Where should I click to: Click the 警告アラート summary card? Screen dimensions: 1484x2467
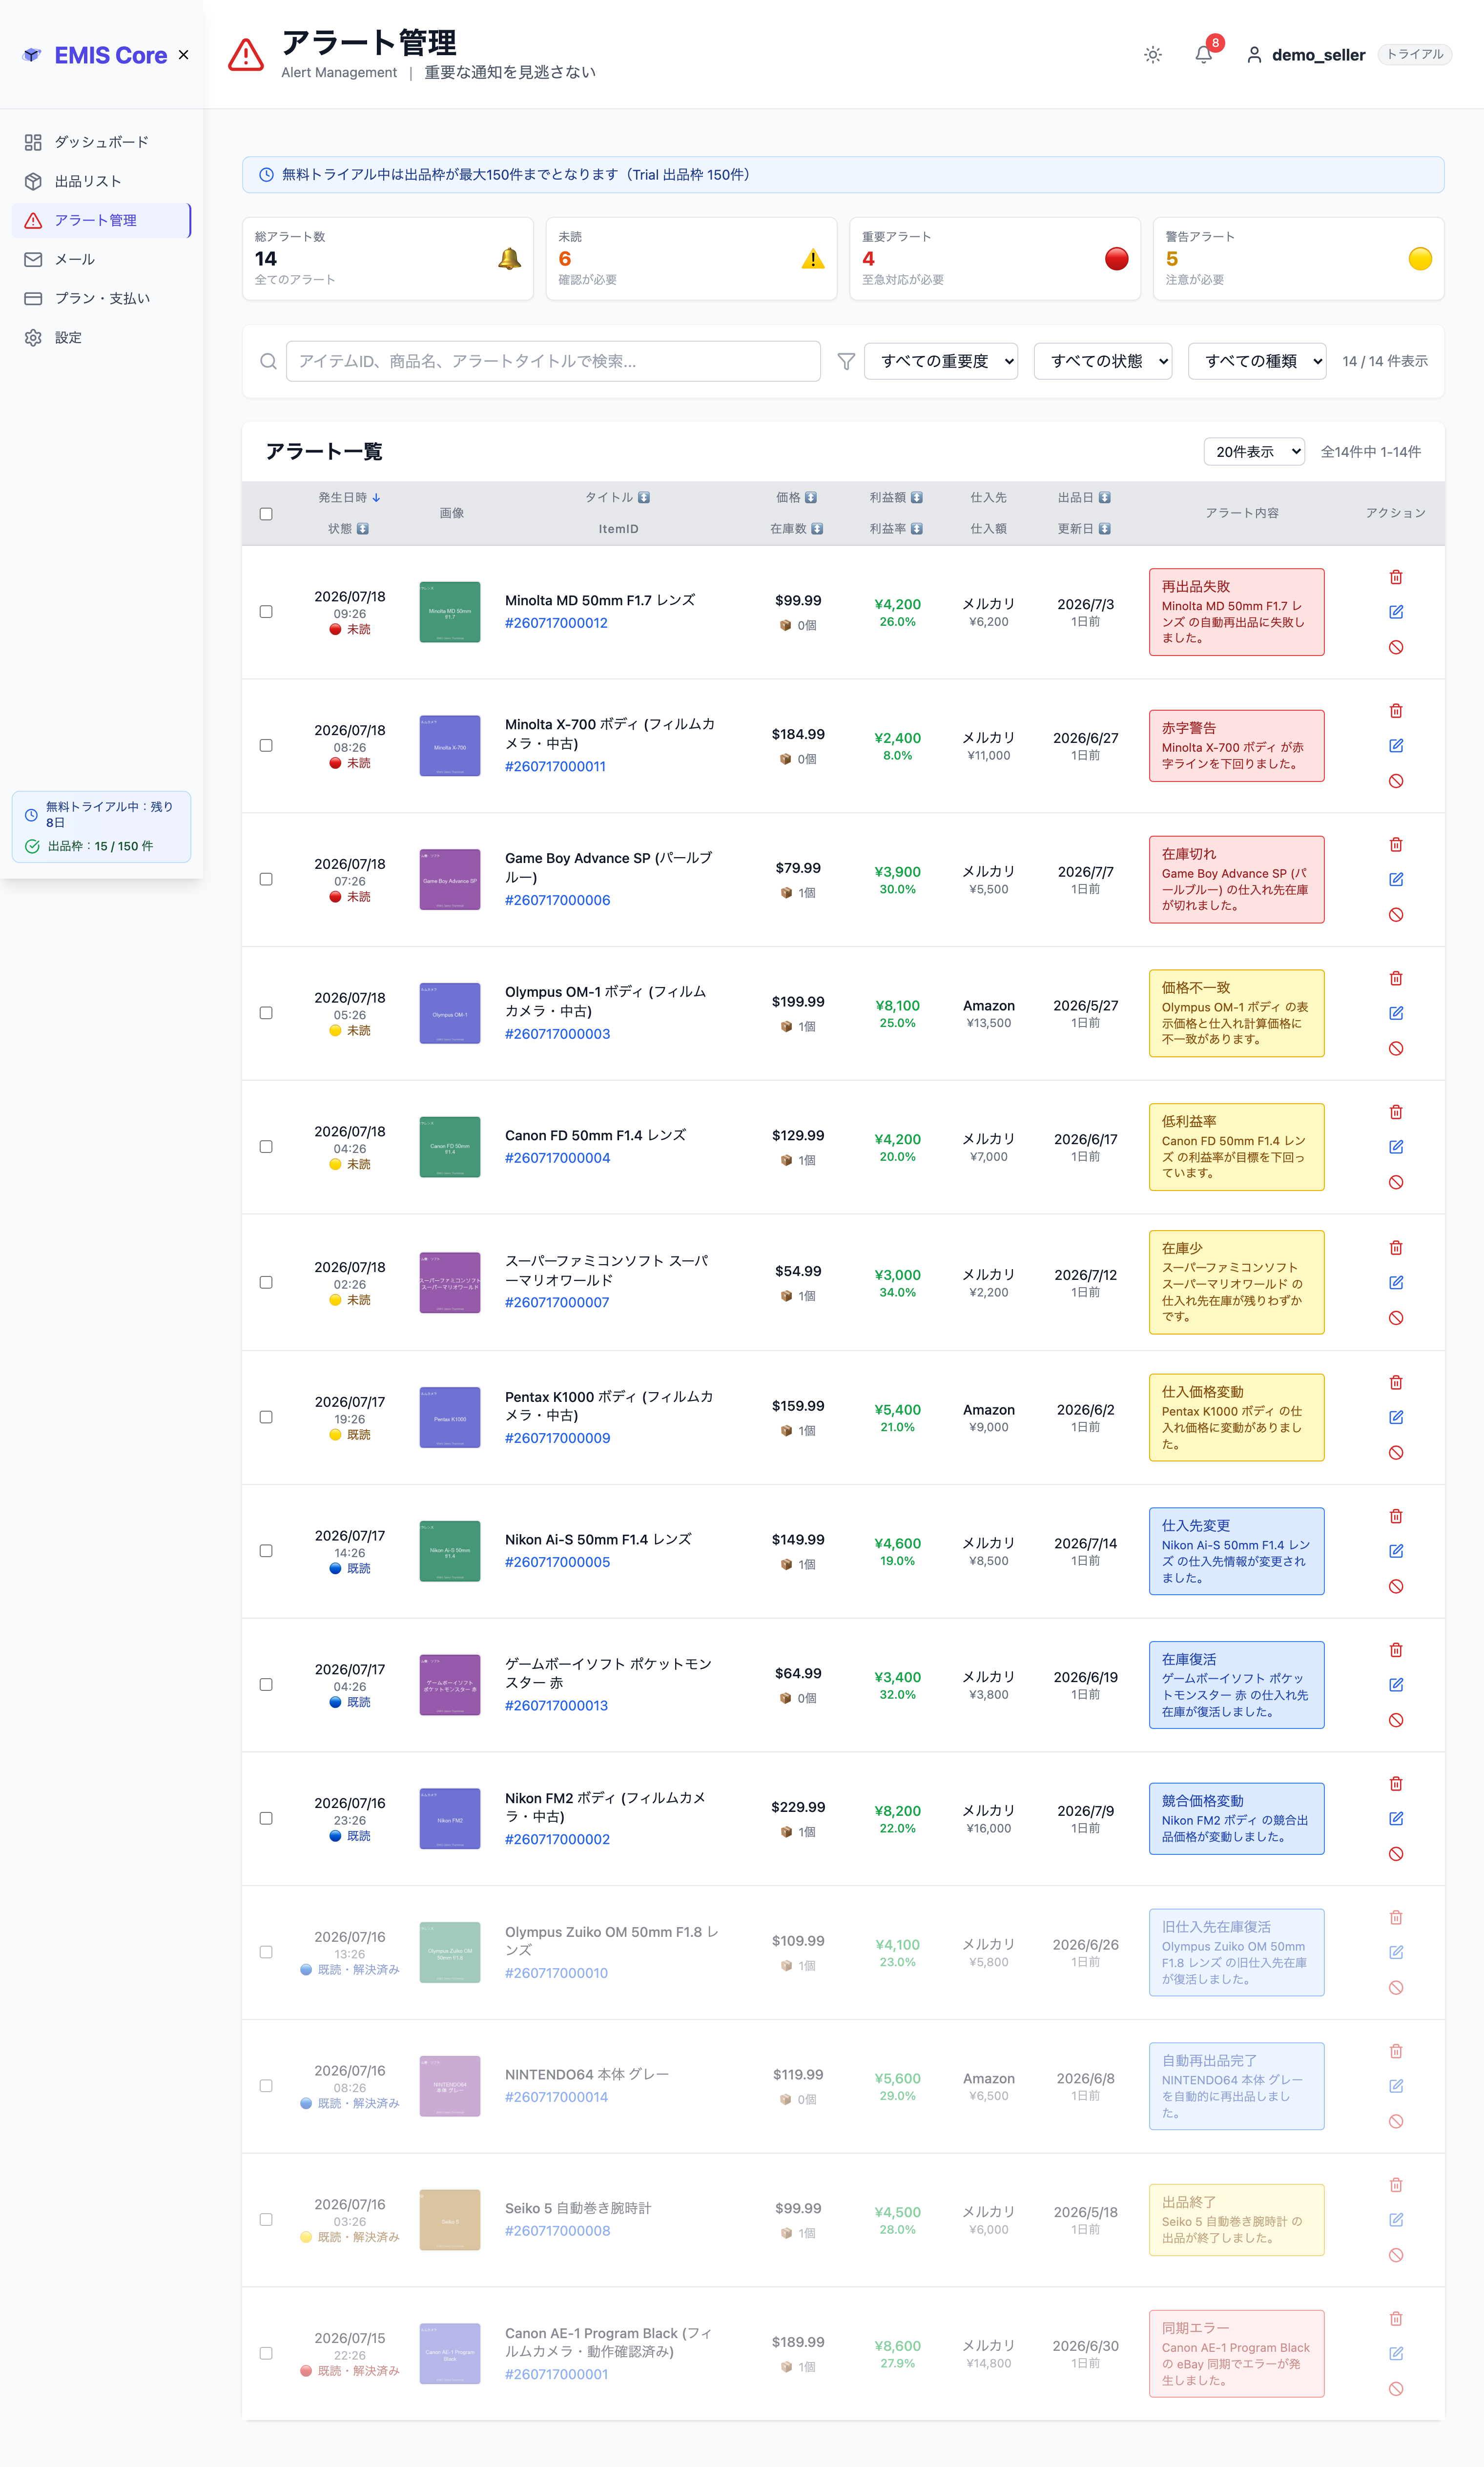tap(1298, 259)
